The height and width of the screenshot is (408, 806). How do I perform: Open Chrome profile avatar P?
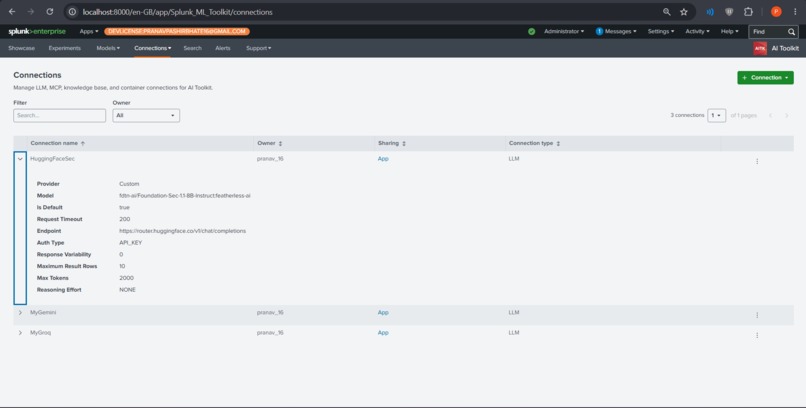[x=776, y=12]
